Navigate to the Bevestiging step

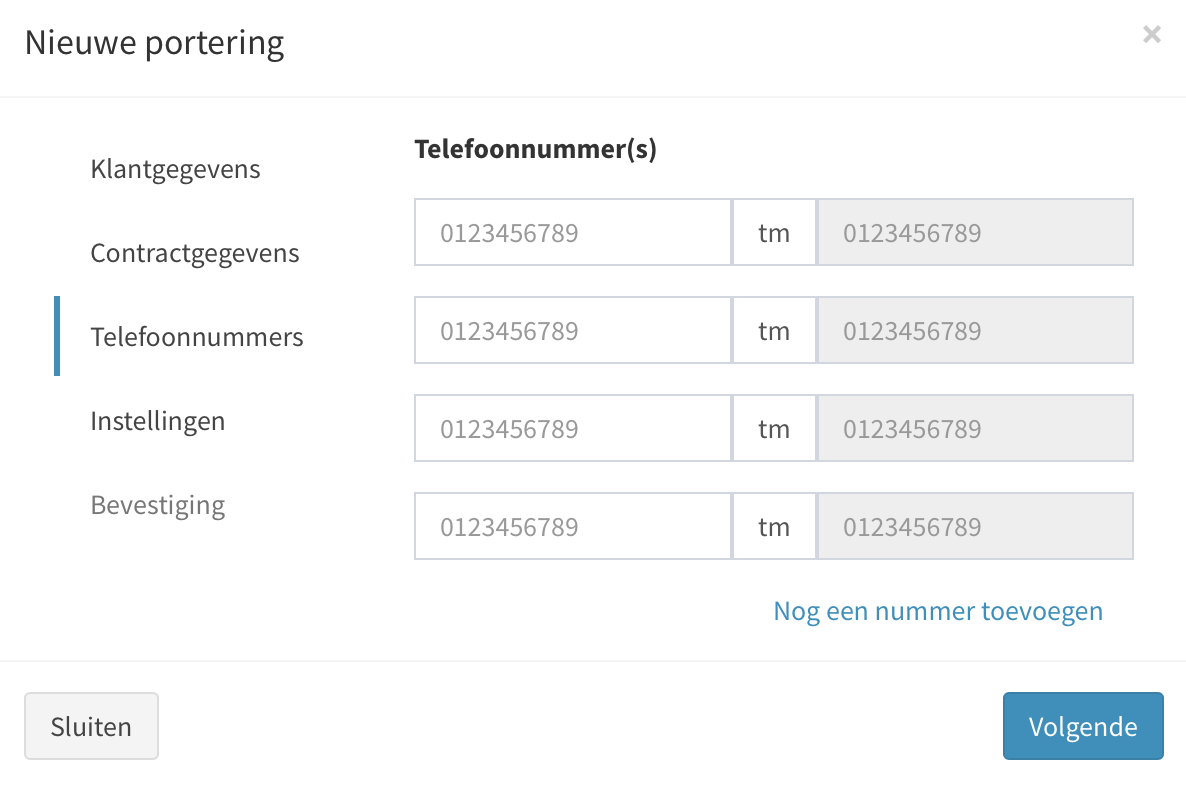[157, 505]
